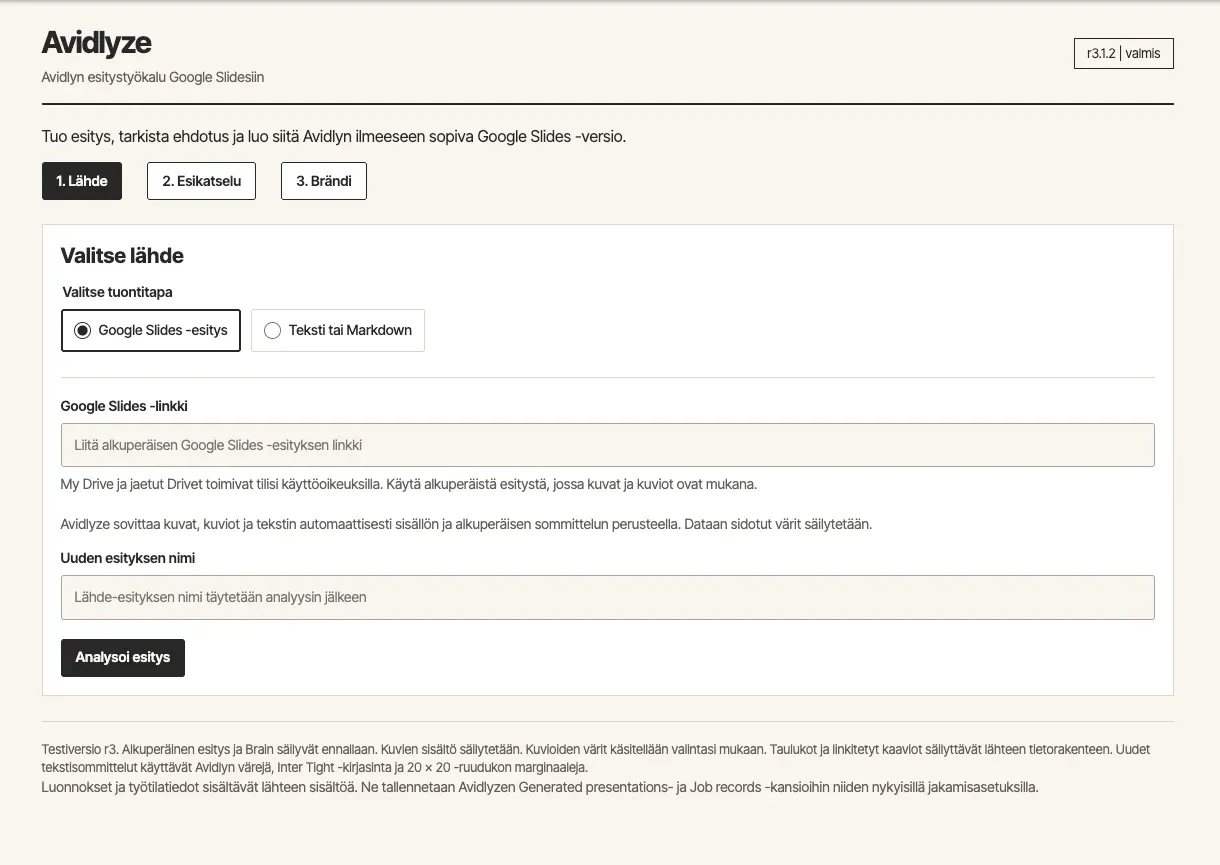Click the My Drive ja jaetut Drivet help text

[x=409, y=484]
